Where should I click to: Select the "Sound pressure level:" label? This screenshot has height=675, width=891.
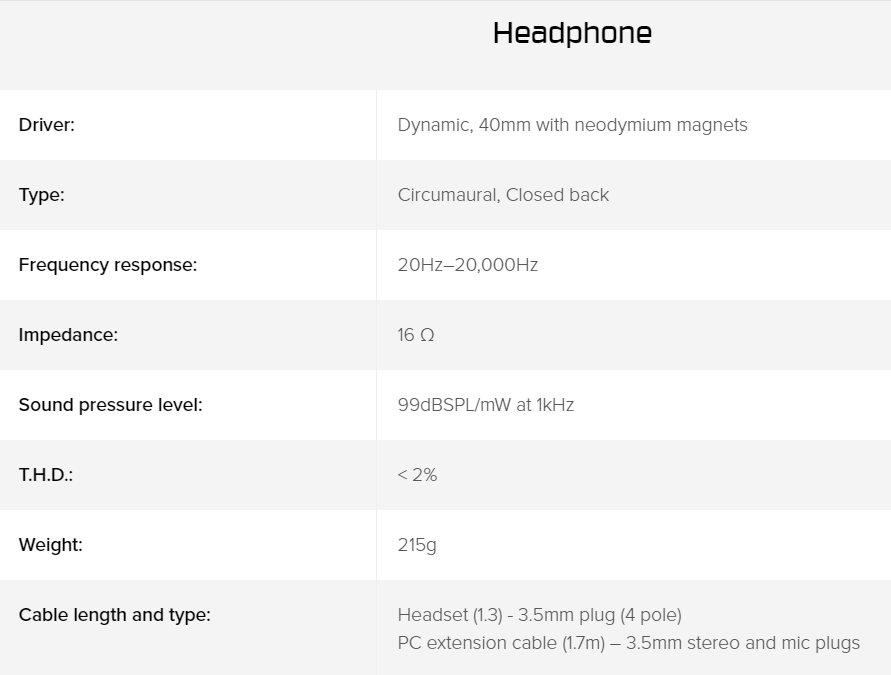point(110,405)
